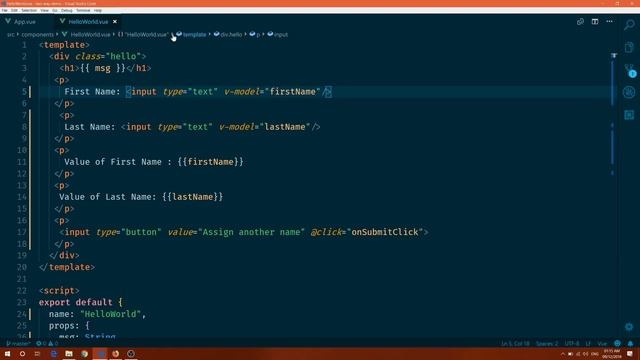Click the components breadcrumb
Image resolution: width=640 pixels, height=360 pixels.
tap(38, 35)
